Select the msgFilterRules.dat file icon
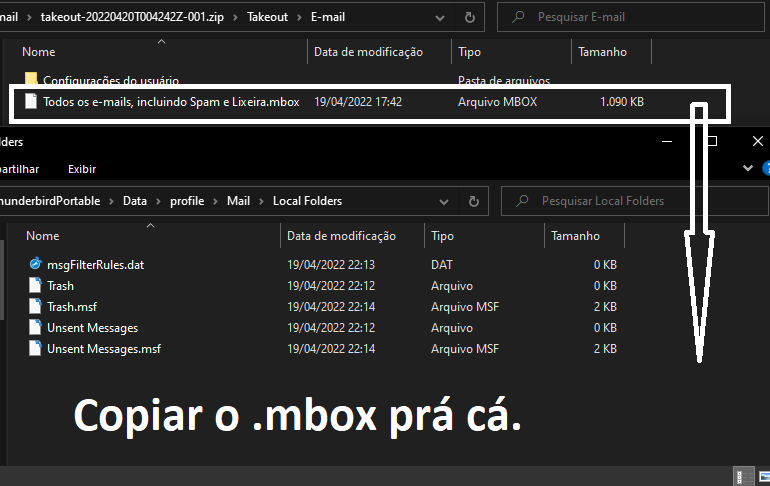Screen dimensions: 770x486 click(36, 265)
